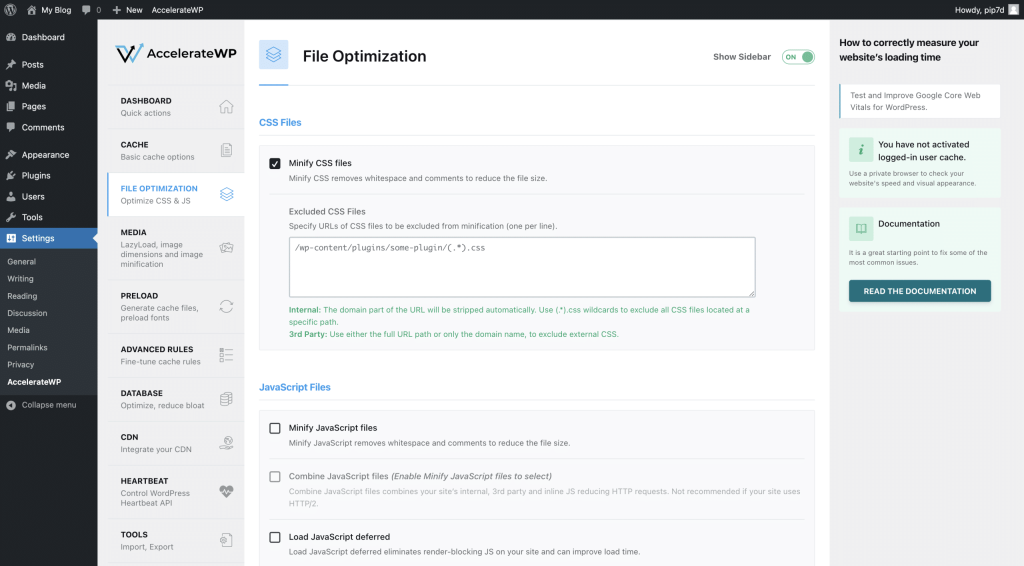This screenshot has width=1024, height=566.
Task: Turn off the Show Sidebar switch
Action: click(x=798, y=57)
